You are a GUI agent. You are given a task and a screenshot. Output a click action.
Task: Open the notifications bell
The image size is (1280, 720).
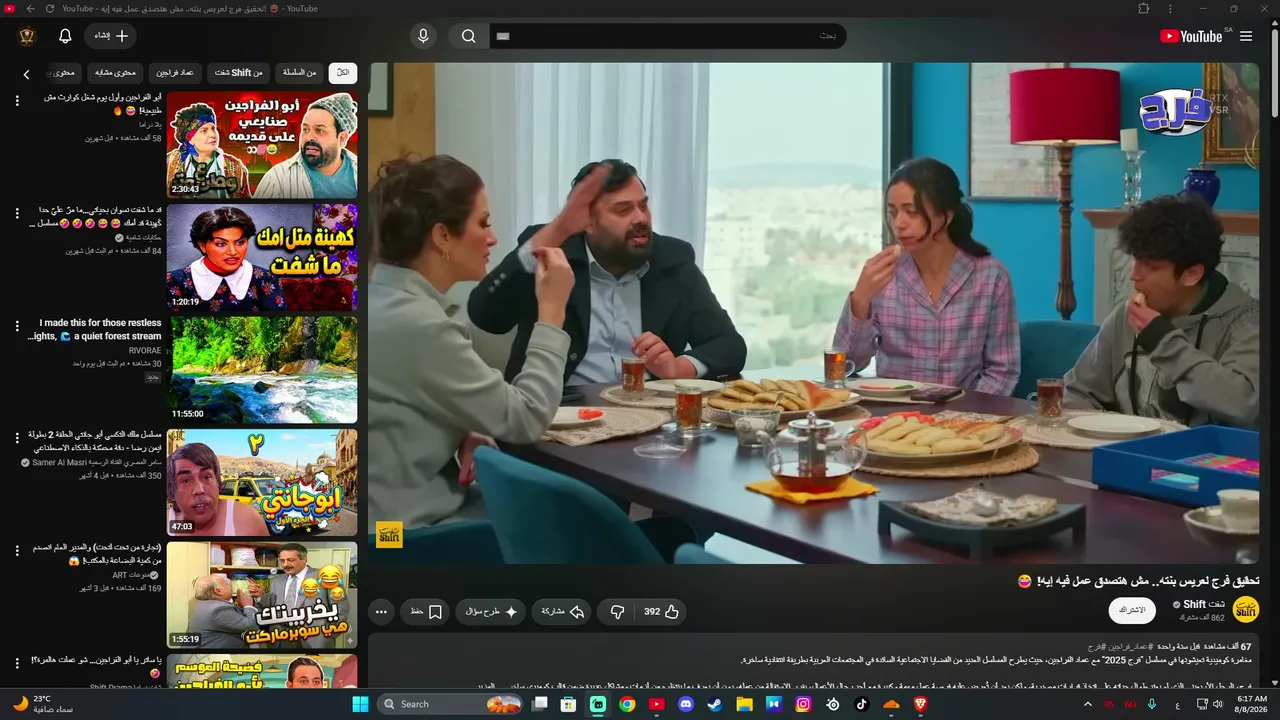coord(65,36)
